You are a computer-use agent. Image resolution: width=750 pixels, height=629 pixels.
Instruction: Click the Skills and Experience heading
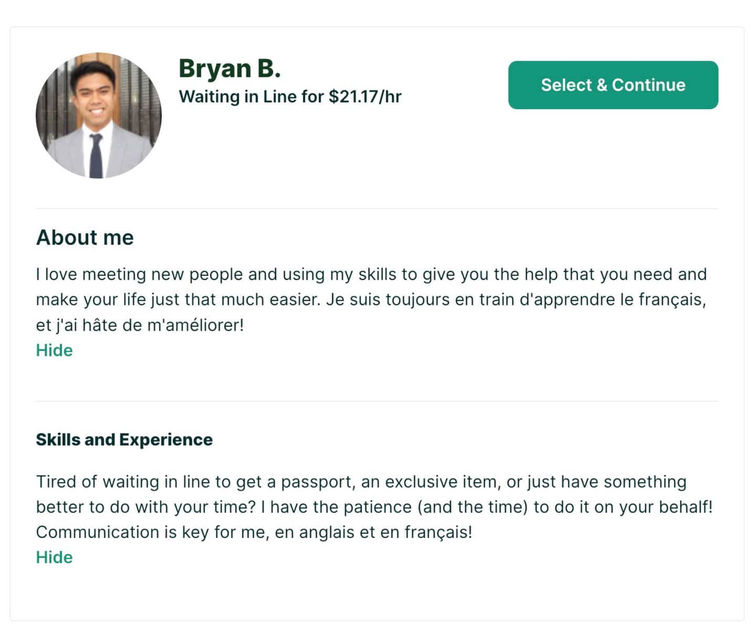click(124, 440)
